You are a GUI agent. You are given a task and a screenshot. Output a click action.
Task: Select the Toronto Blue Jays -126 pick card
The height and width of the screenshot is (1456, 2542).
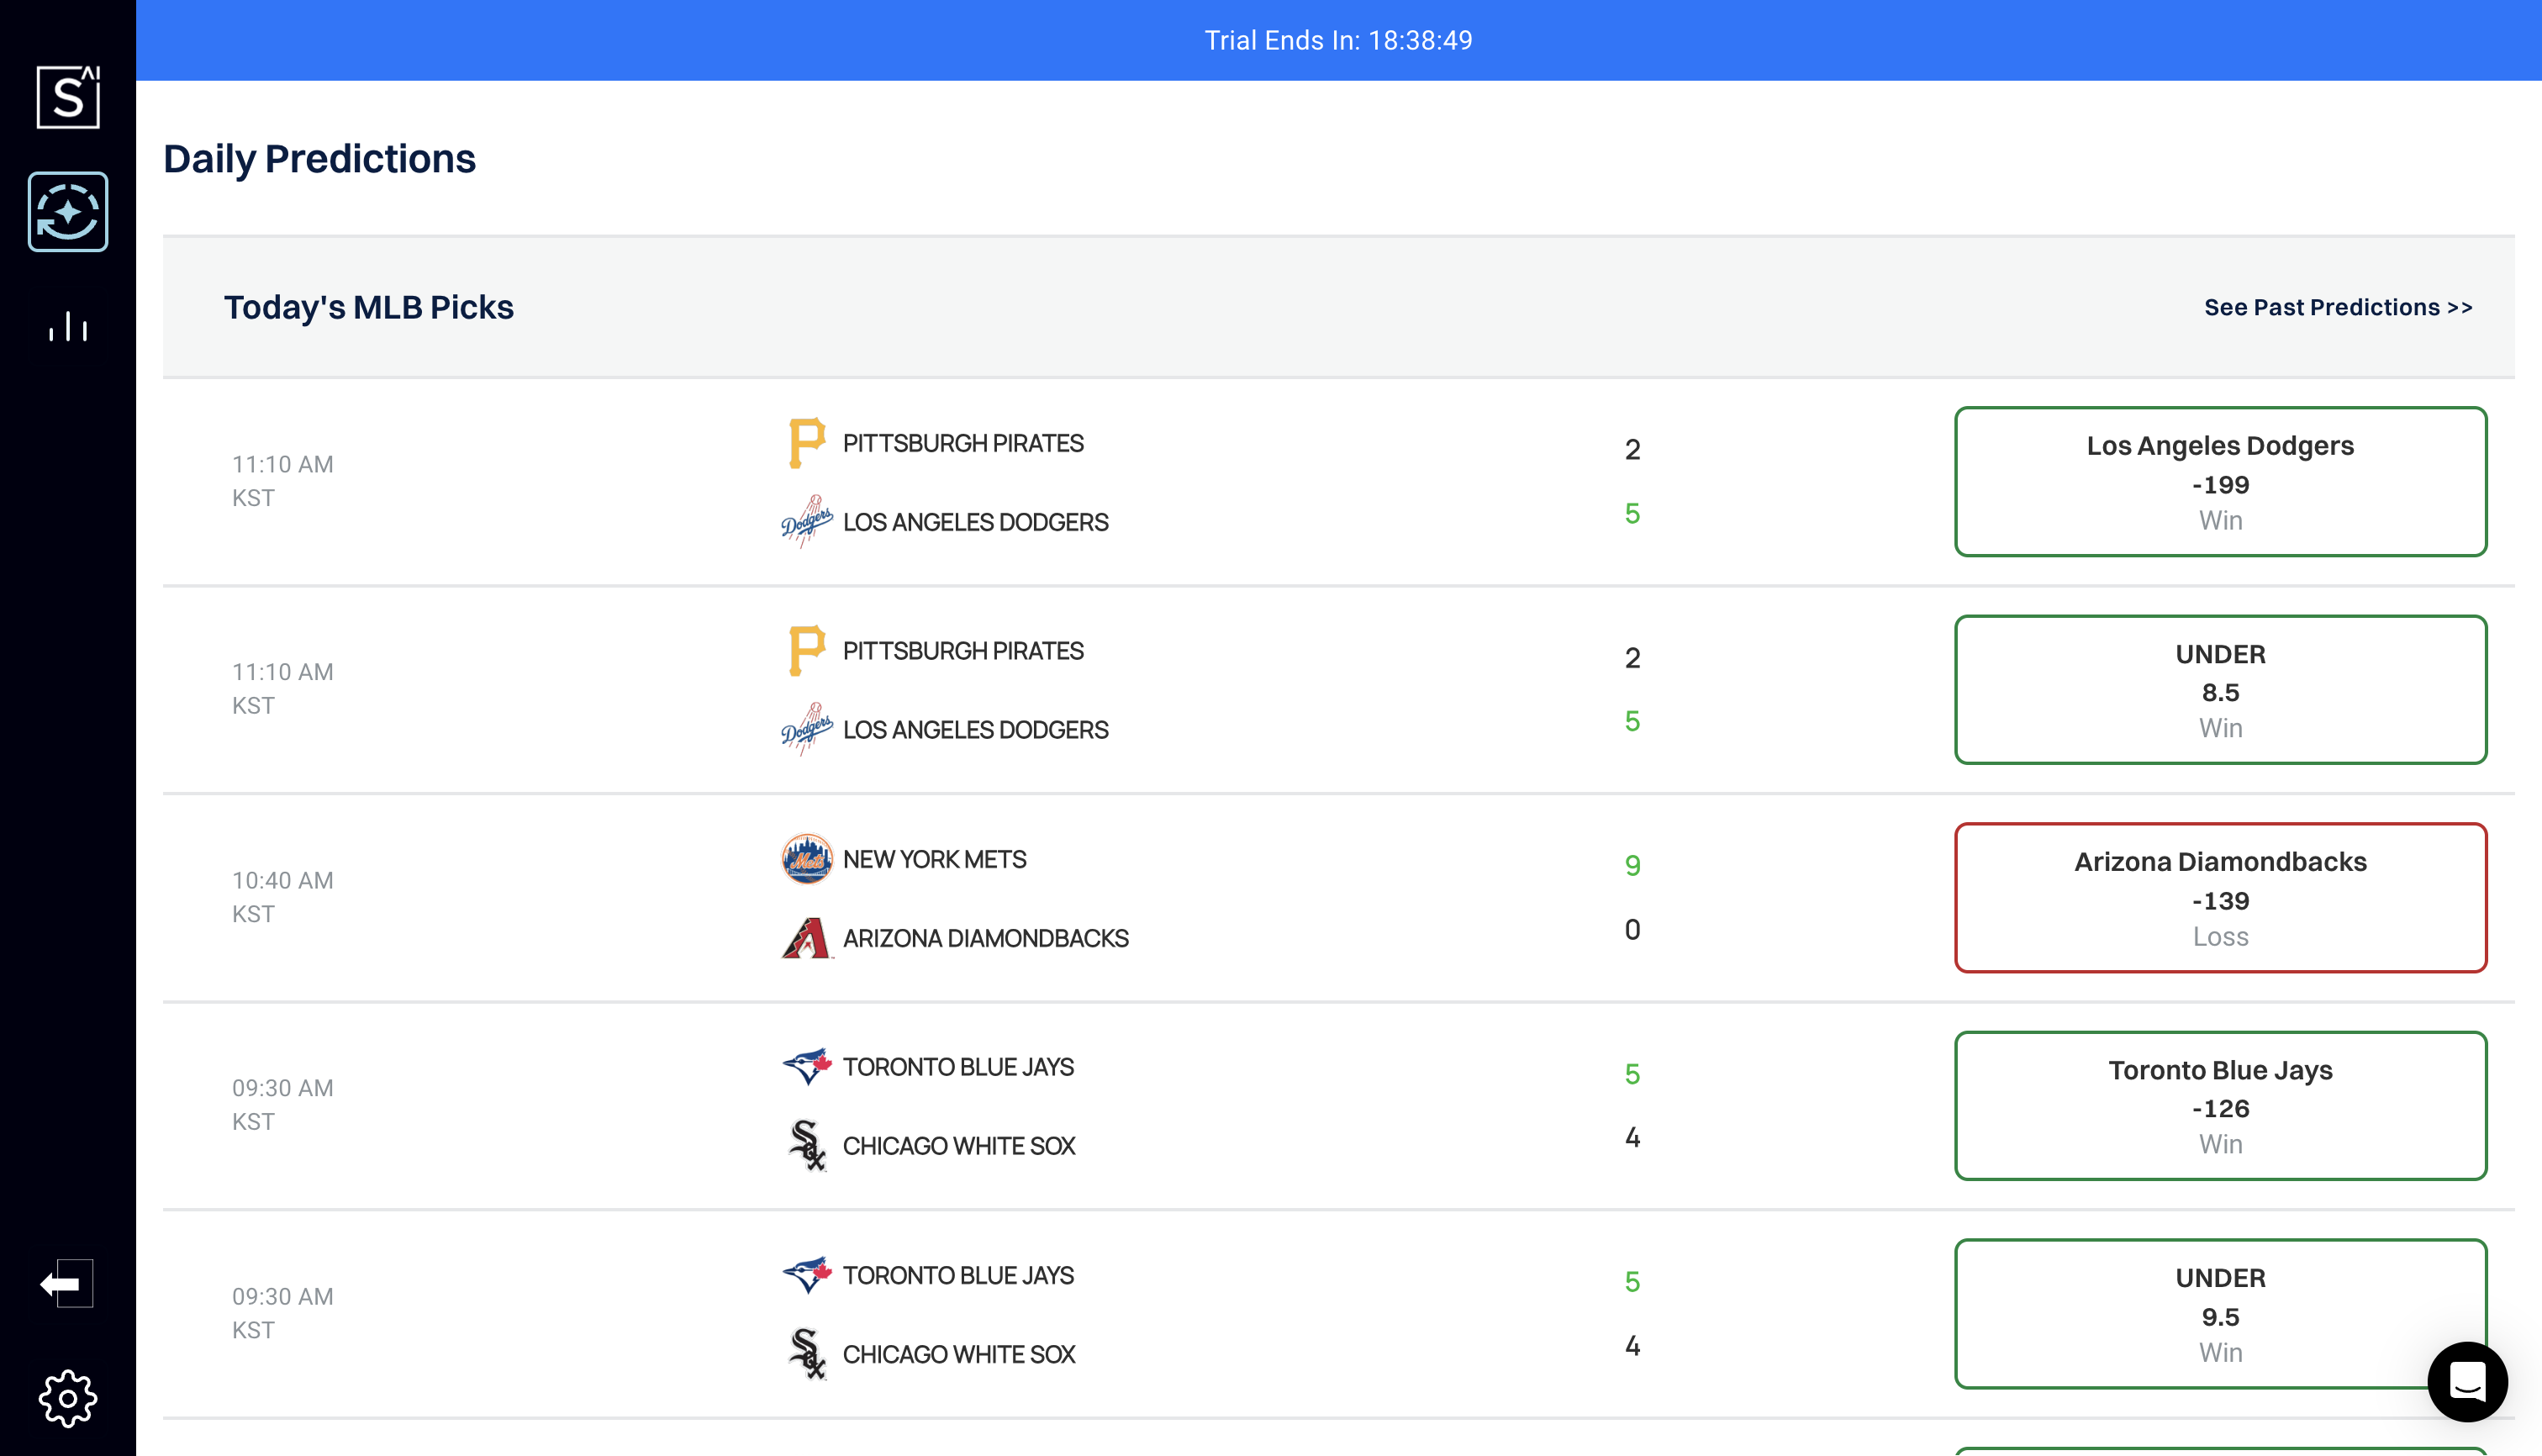2219,1106
